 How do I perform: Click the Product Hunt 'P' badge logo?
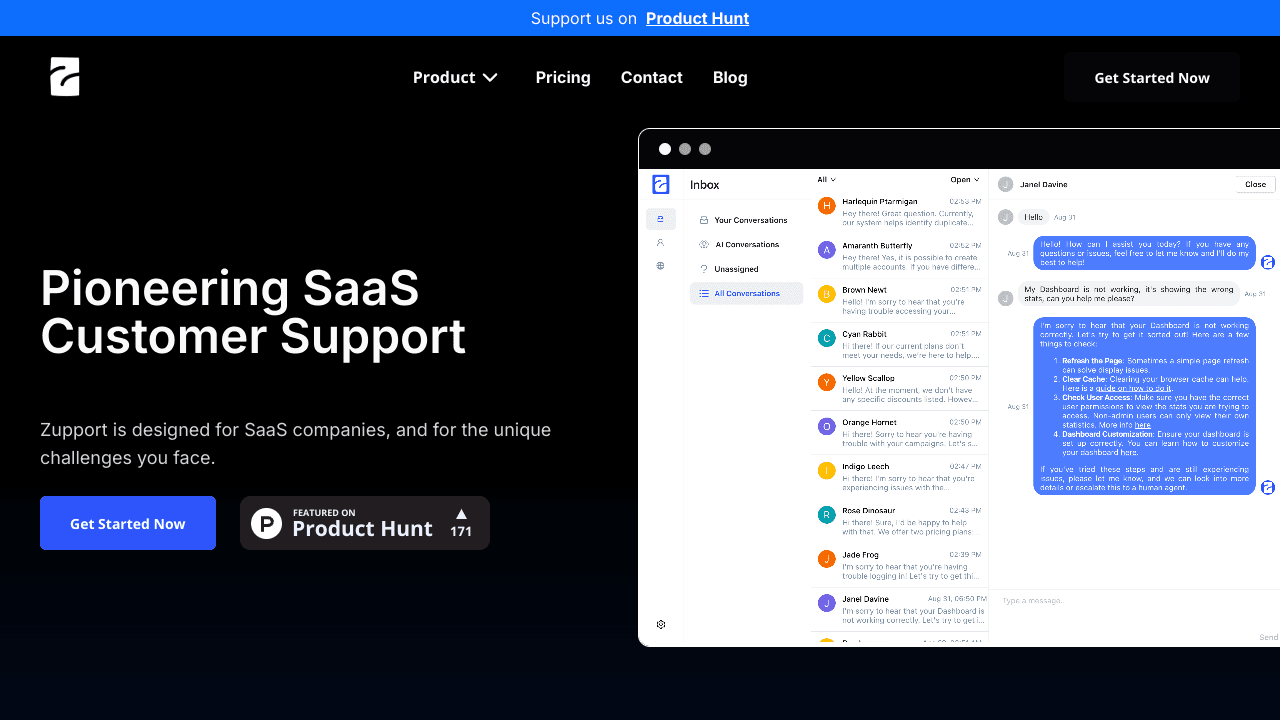point(266,523)
